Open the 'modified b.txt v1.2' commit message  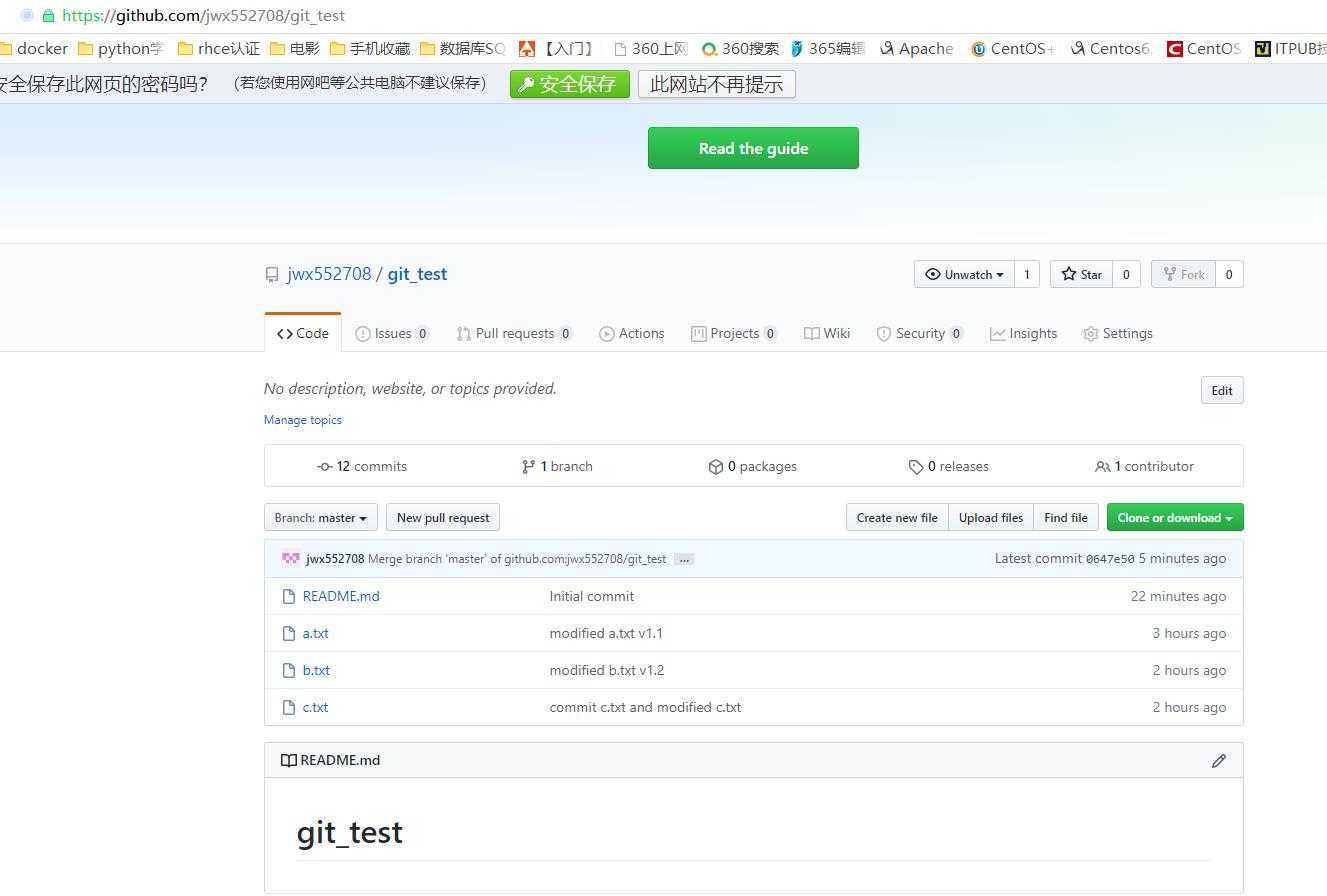coord(607,670)
